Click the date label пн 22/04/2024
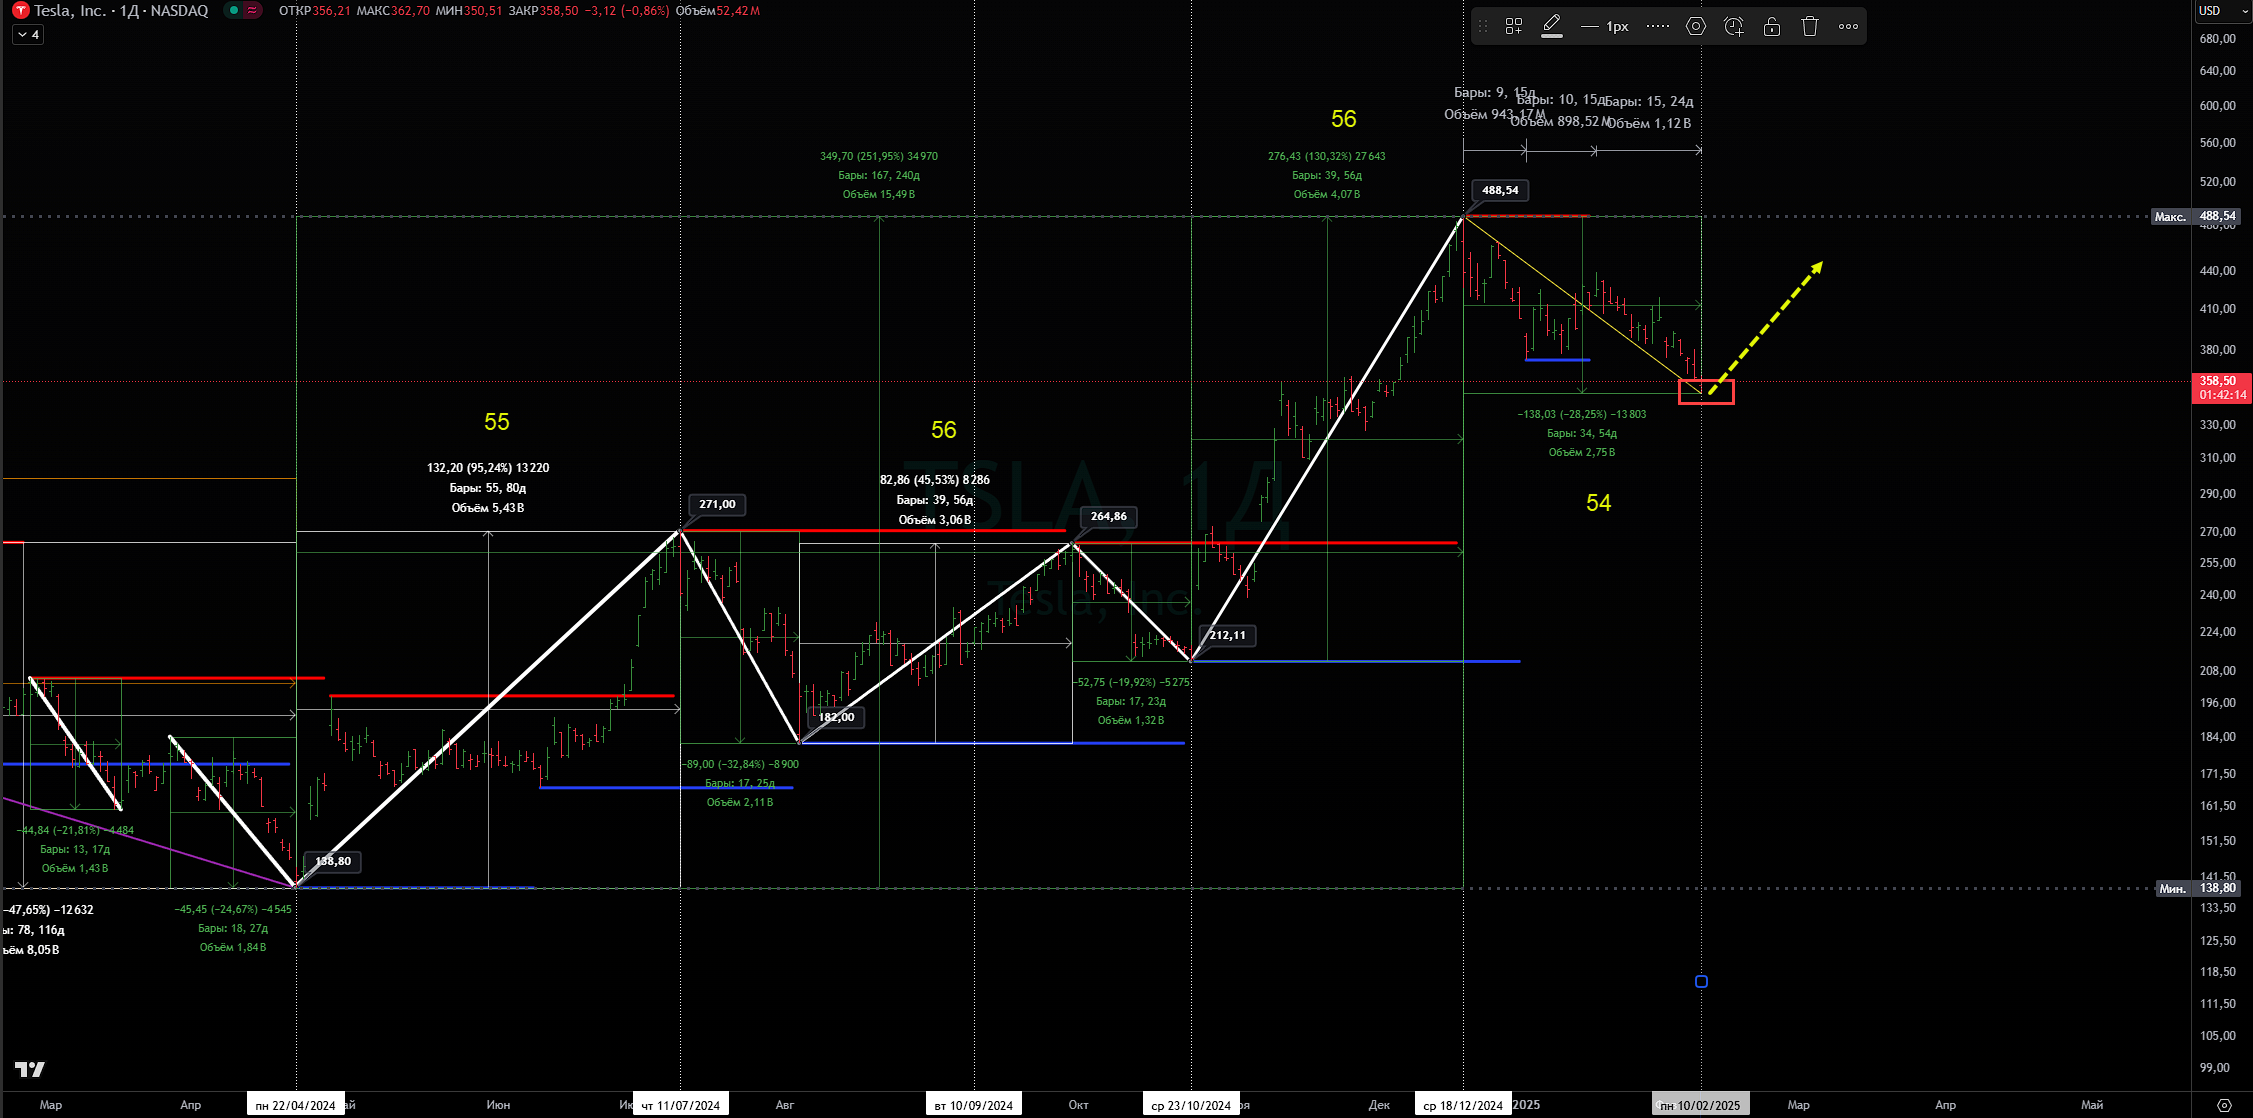Viewport: 2253px width, 1118px height. (296, 1105)
